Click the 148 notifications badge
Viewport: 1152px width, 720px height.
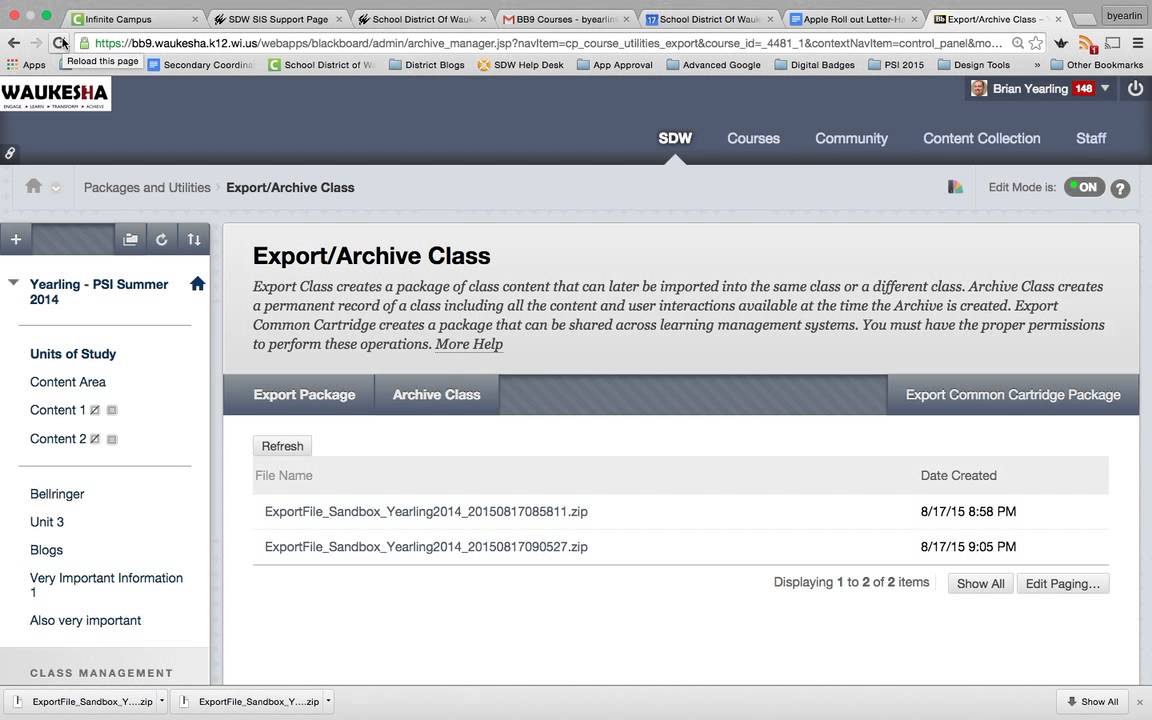pos(1084,88)
